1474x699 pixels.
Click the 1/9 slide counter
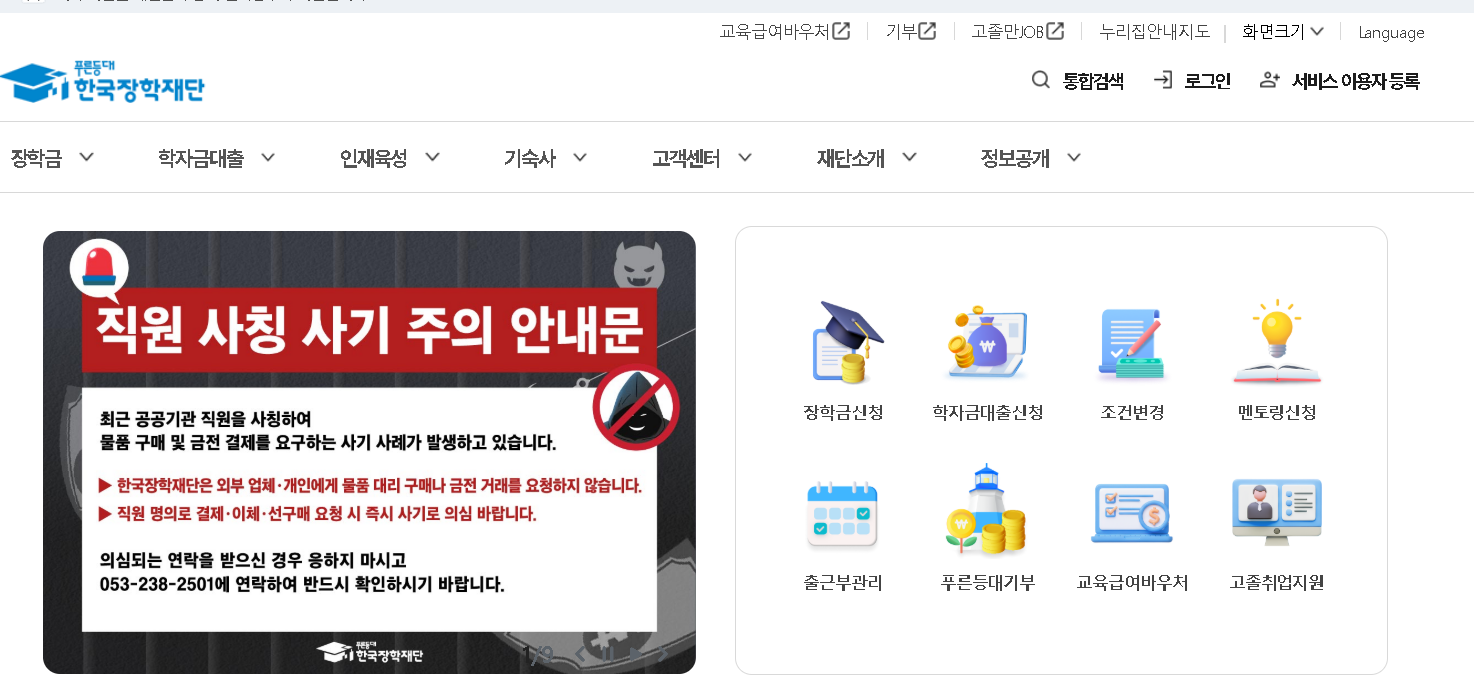538,654
